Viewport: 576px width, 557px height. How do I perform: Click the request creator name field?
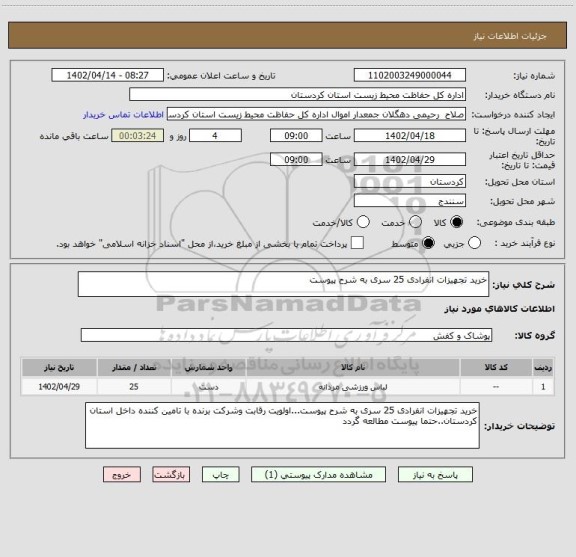[316, 114]
